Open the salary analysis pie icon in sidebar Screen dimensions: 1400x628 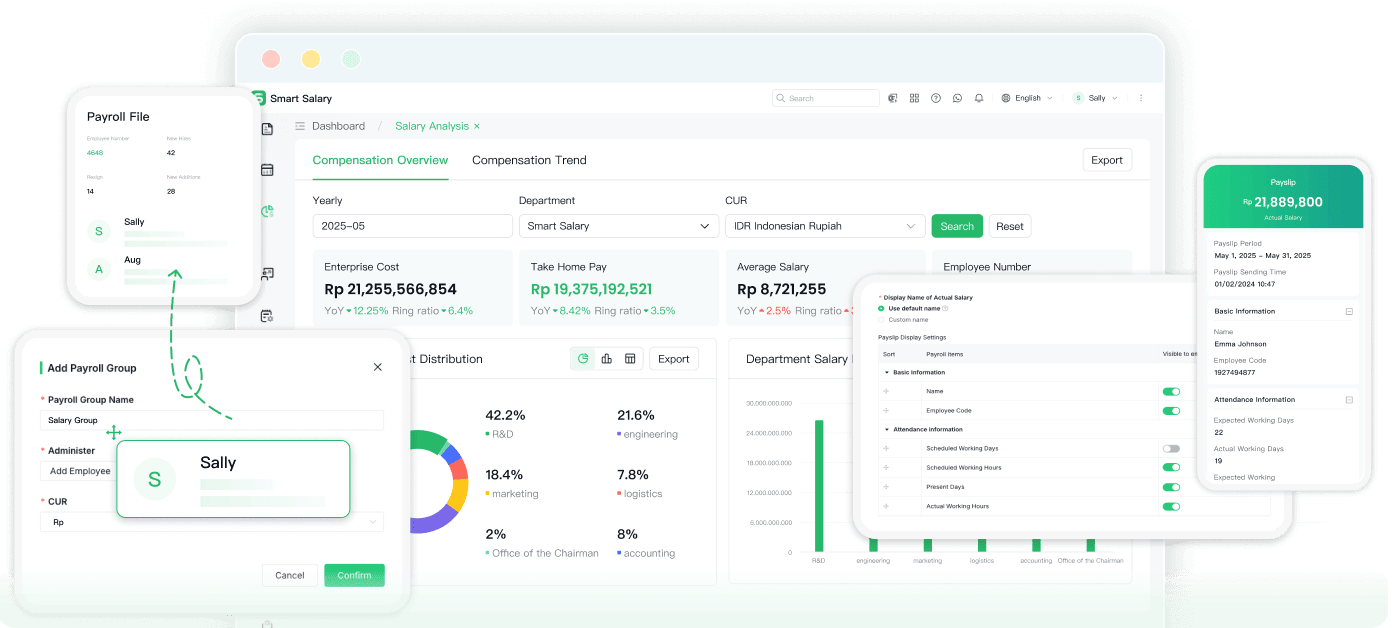(x=267, y=211)
